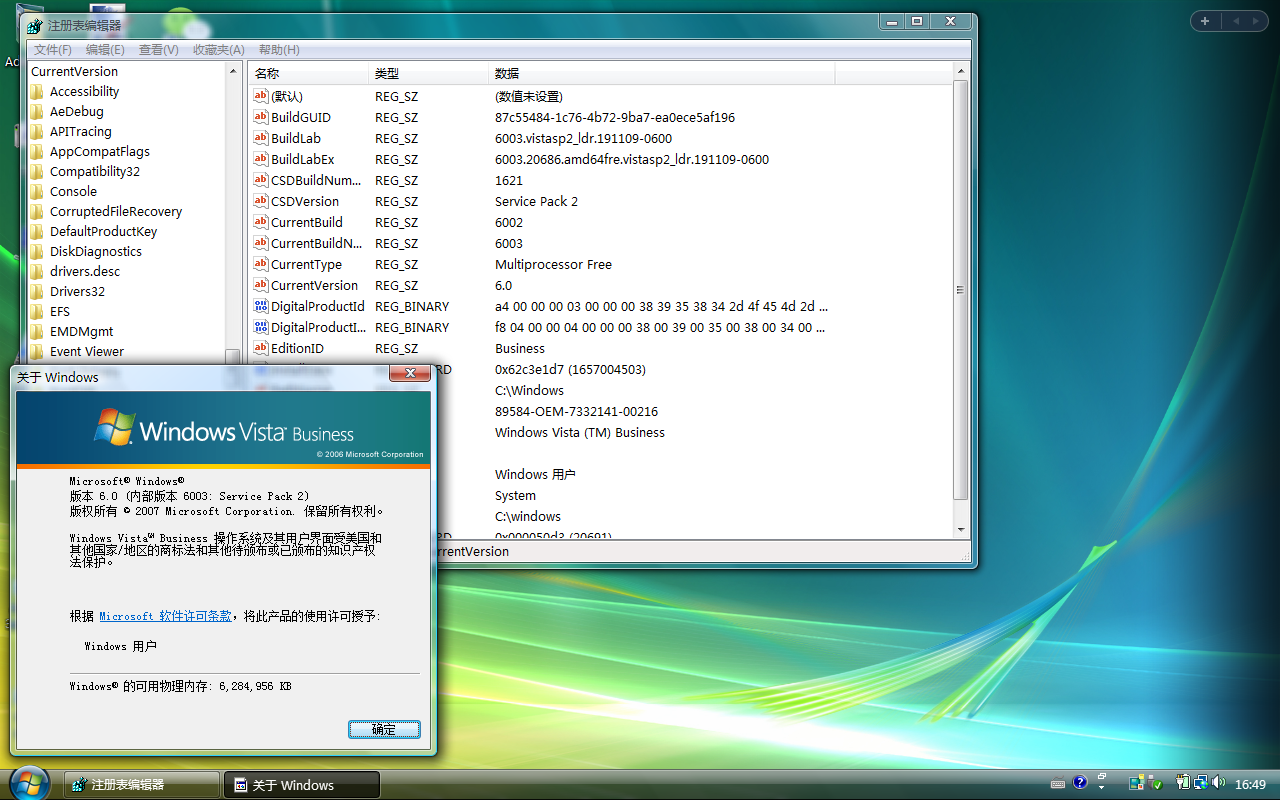The width and height of the screenshot is (1280, 800).
Task: Sort by the 名称 column header
Action: pyautogui.click(x=309, y=74)
